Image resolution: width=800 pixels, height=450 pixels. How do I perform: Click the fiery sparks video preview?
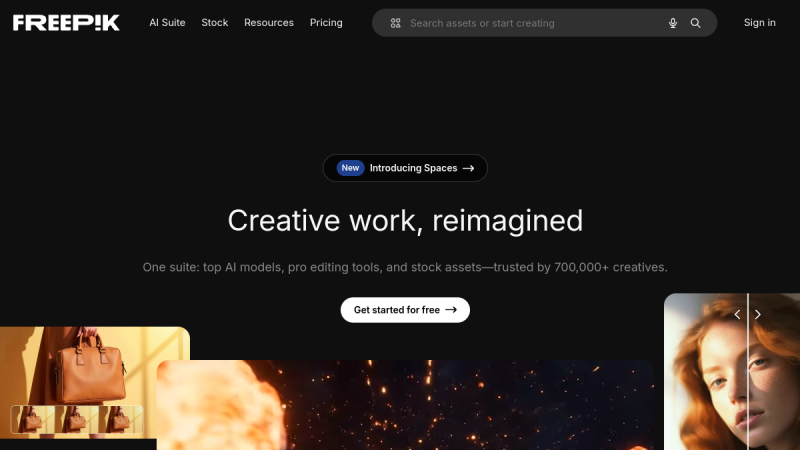405,405
